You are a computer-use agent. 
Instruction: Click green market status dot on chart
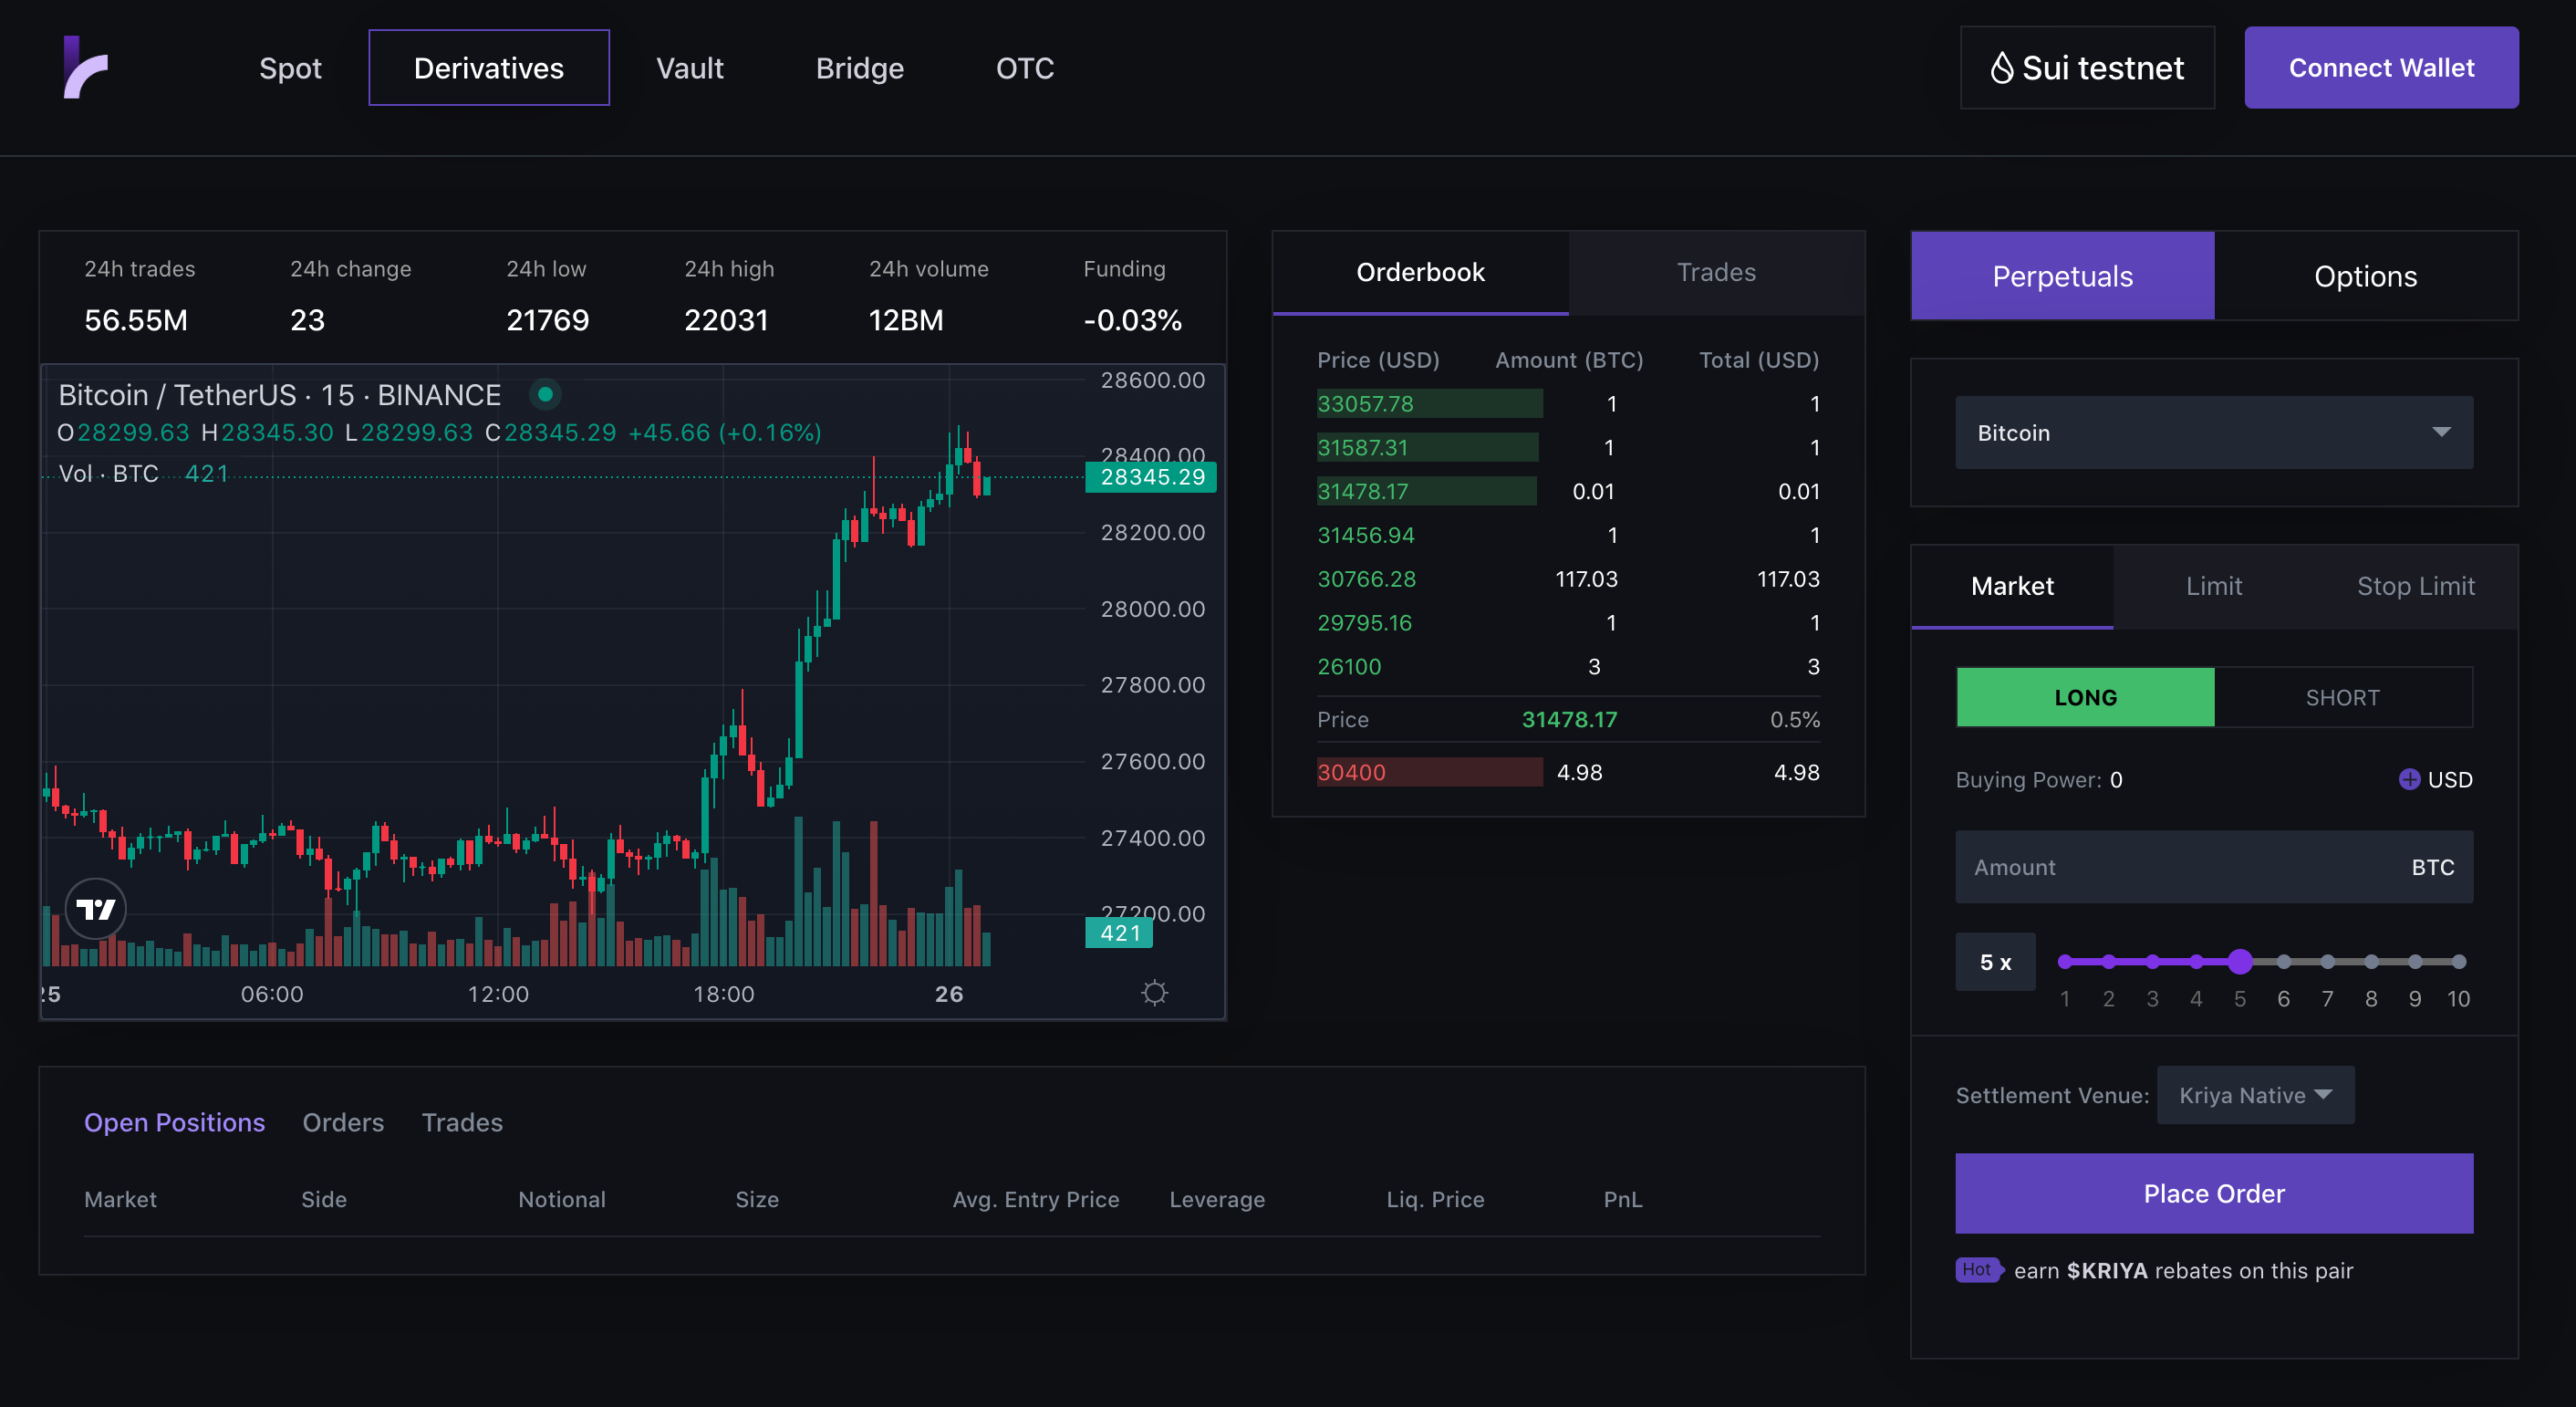coord(545,394)
